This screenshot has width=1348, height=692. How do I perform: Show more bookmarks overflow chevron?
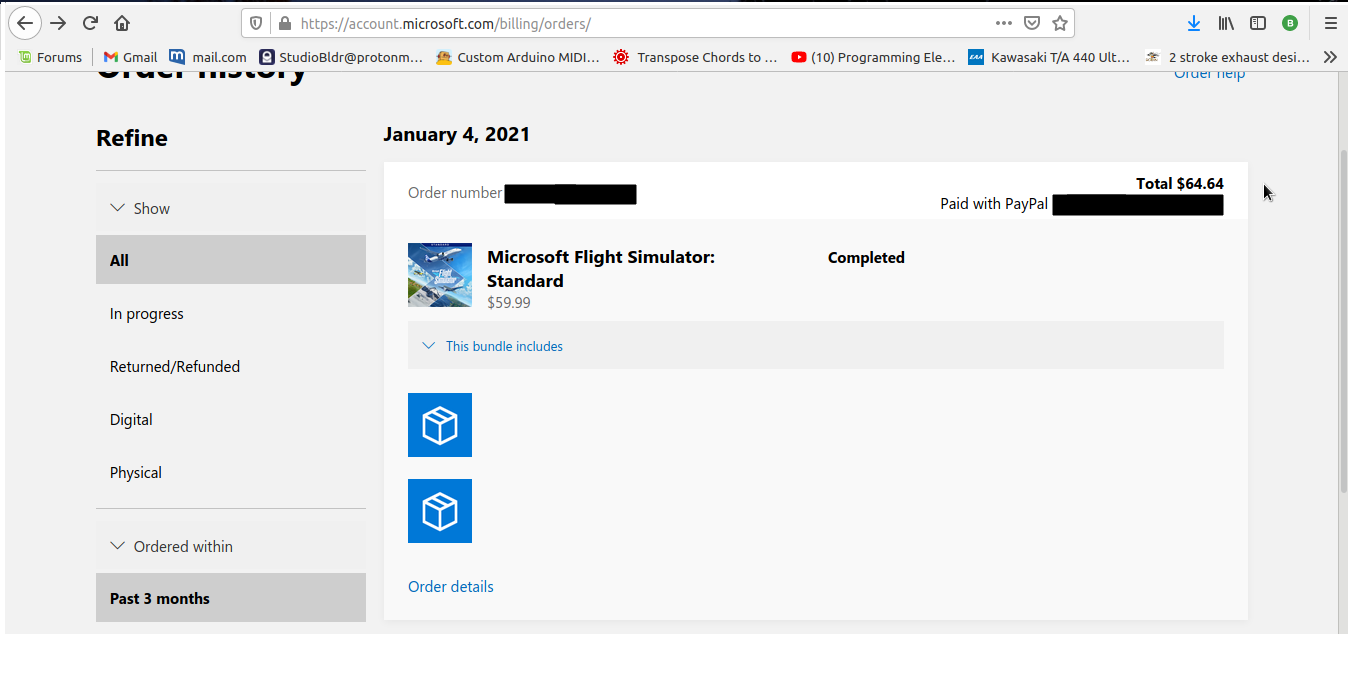[1330, 57]
